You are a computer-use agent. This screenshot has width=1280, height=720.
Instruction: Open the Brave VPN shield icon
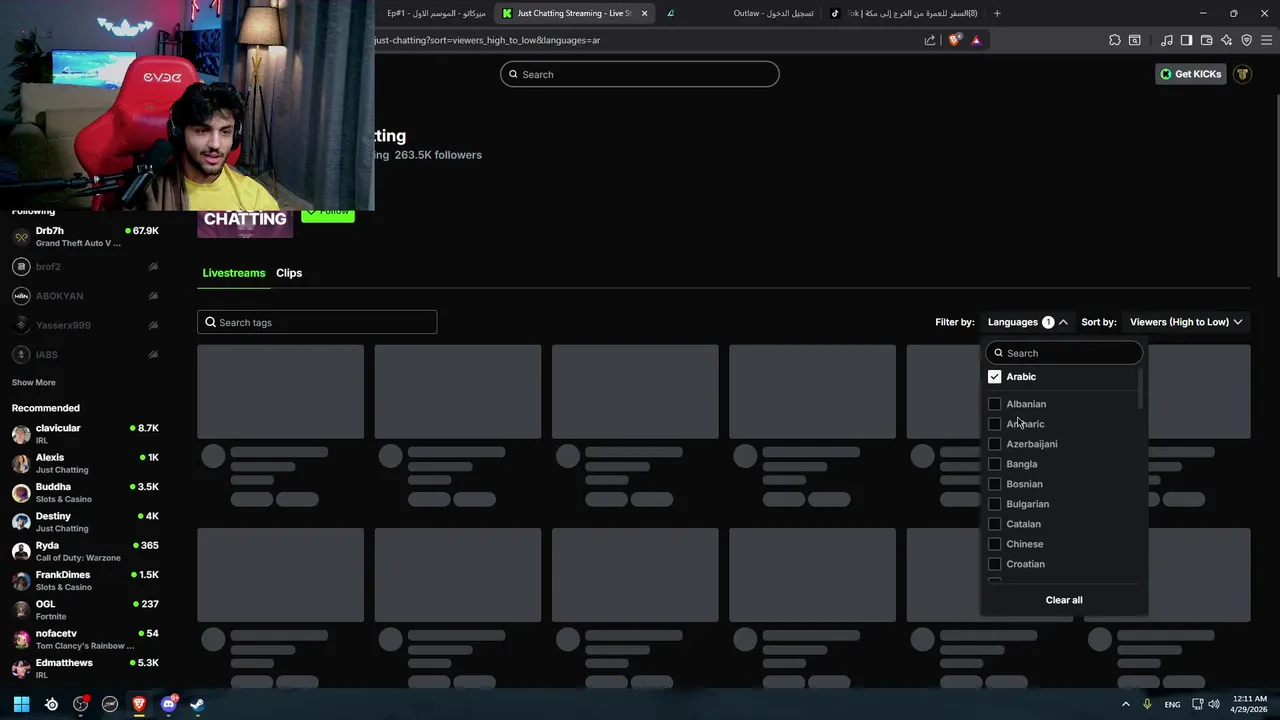(x=1247, y=40)
